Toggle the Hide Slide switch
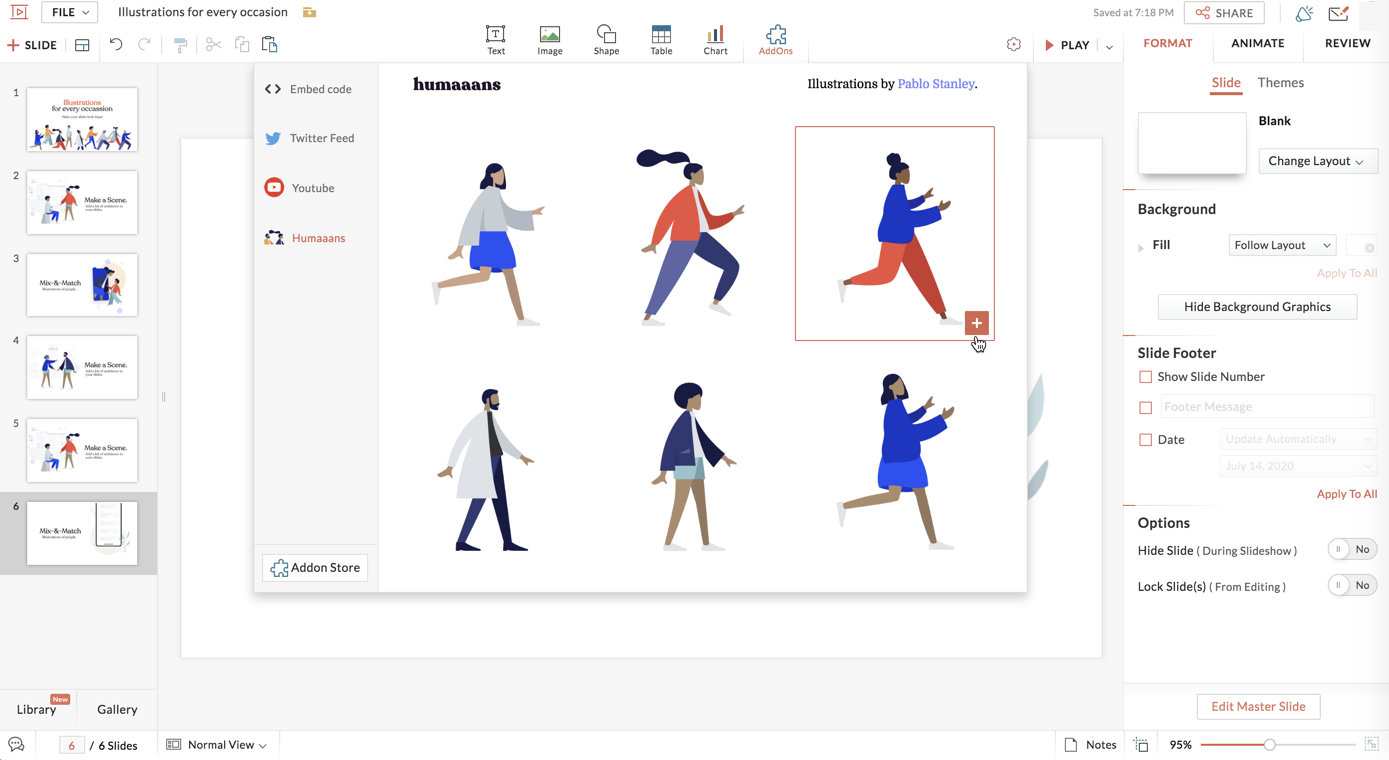Screen dimensions: 1389x760 (x=1351, y=550)
